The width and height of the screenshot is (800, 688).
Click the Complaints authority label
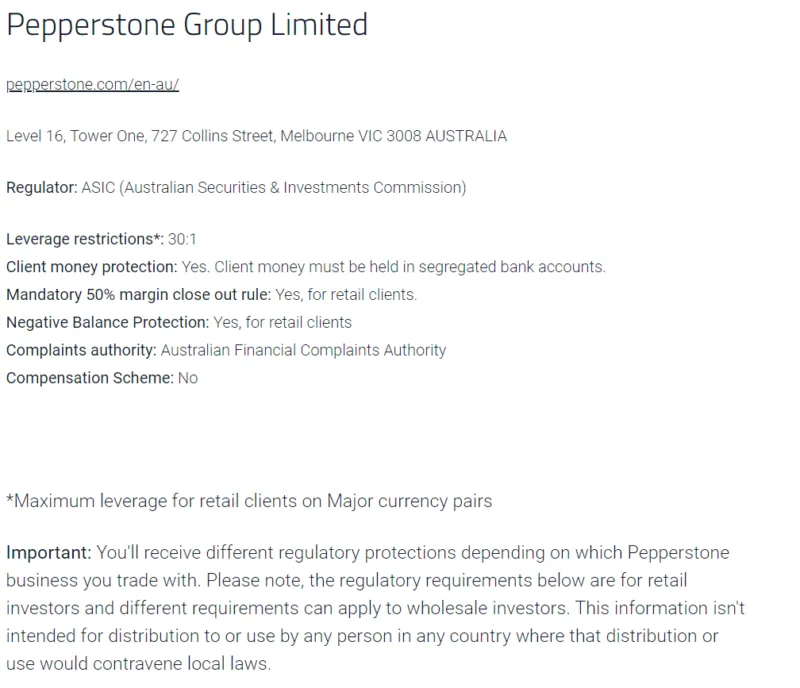81,350
